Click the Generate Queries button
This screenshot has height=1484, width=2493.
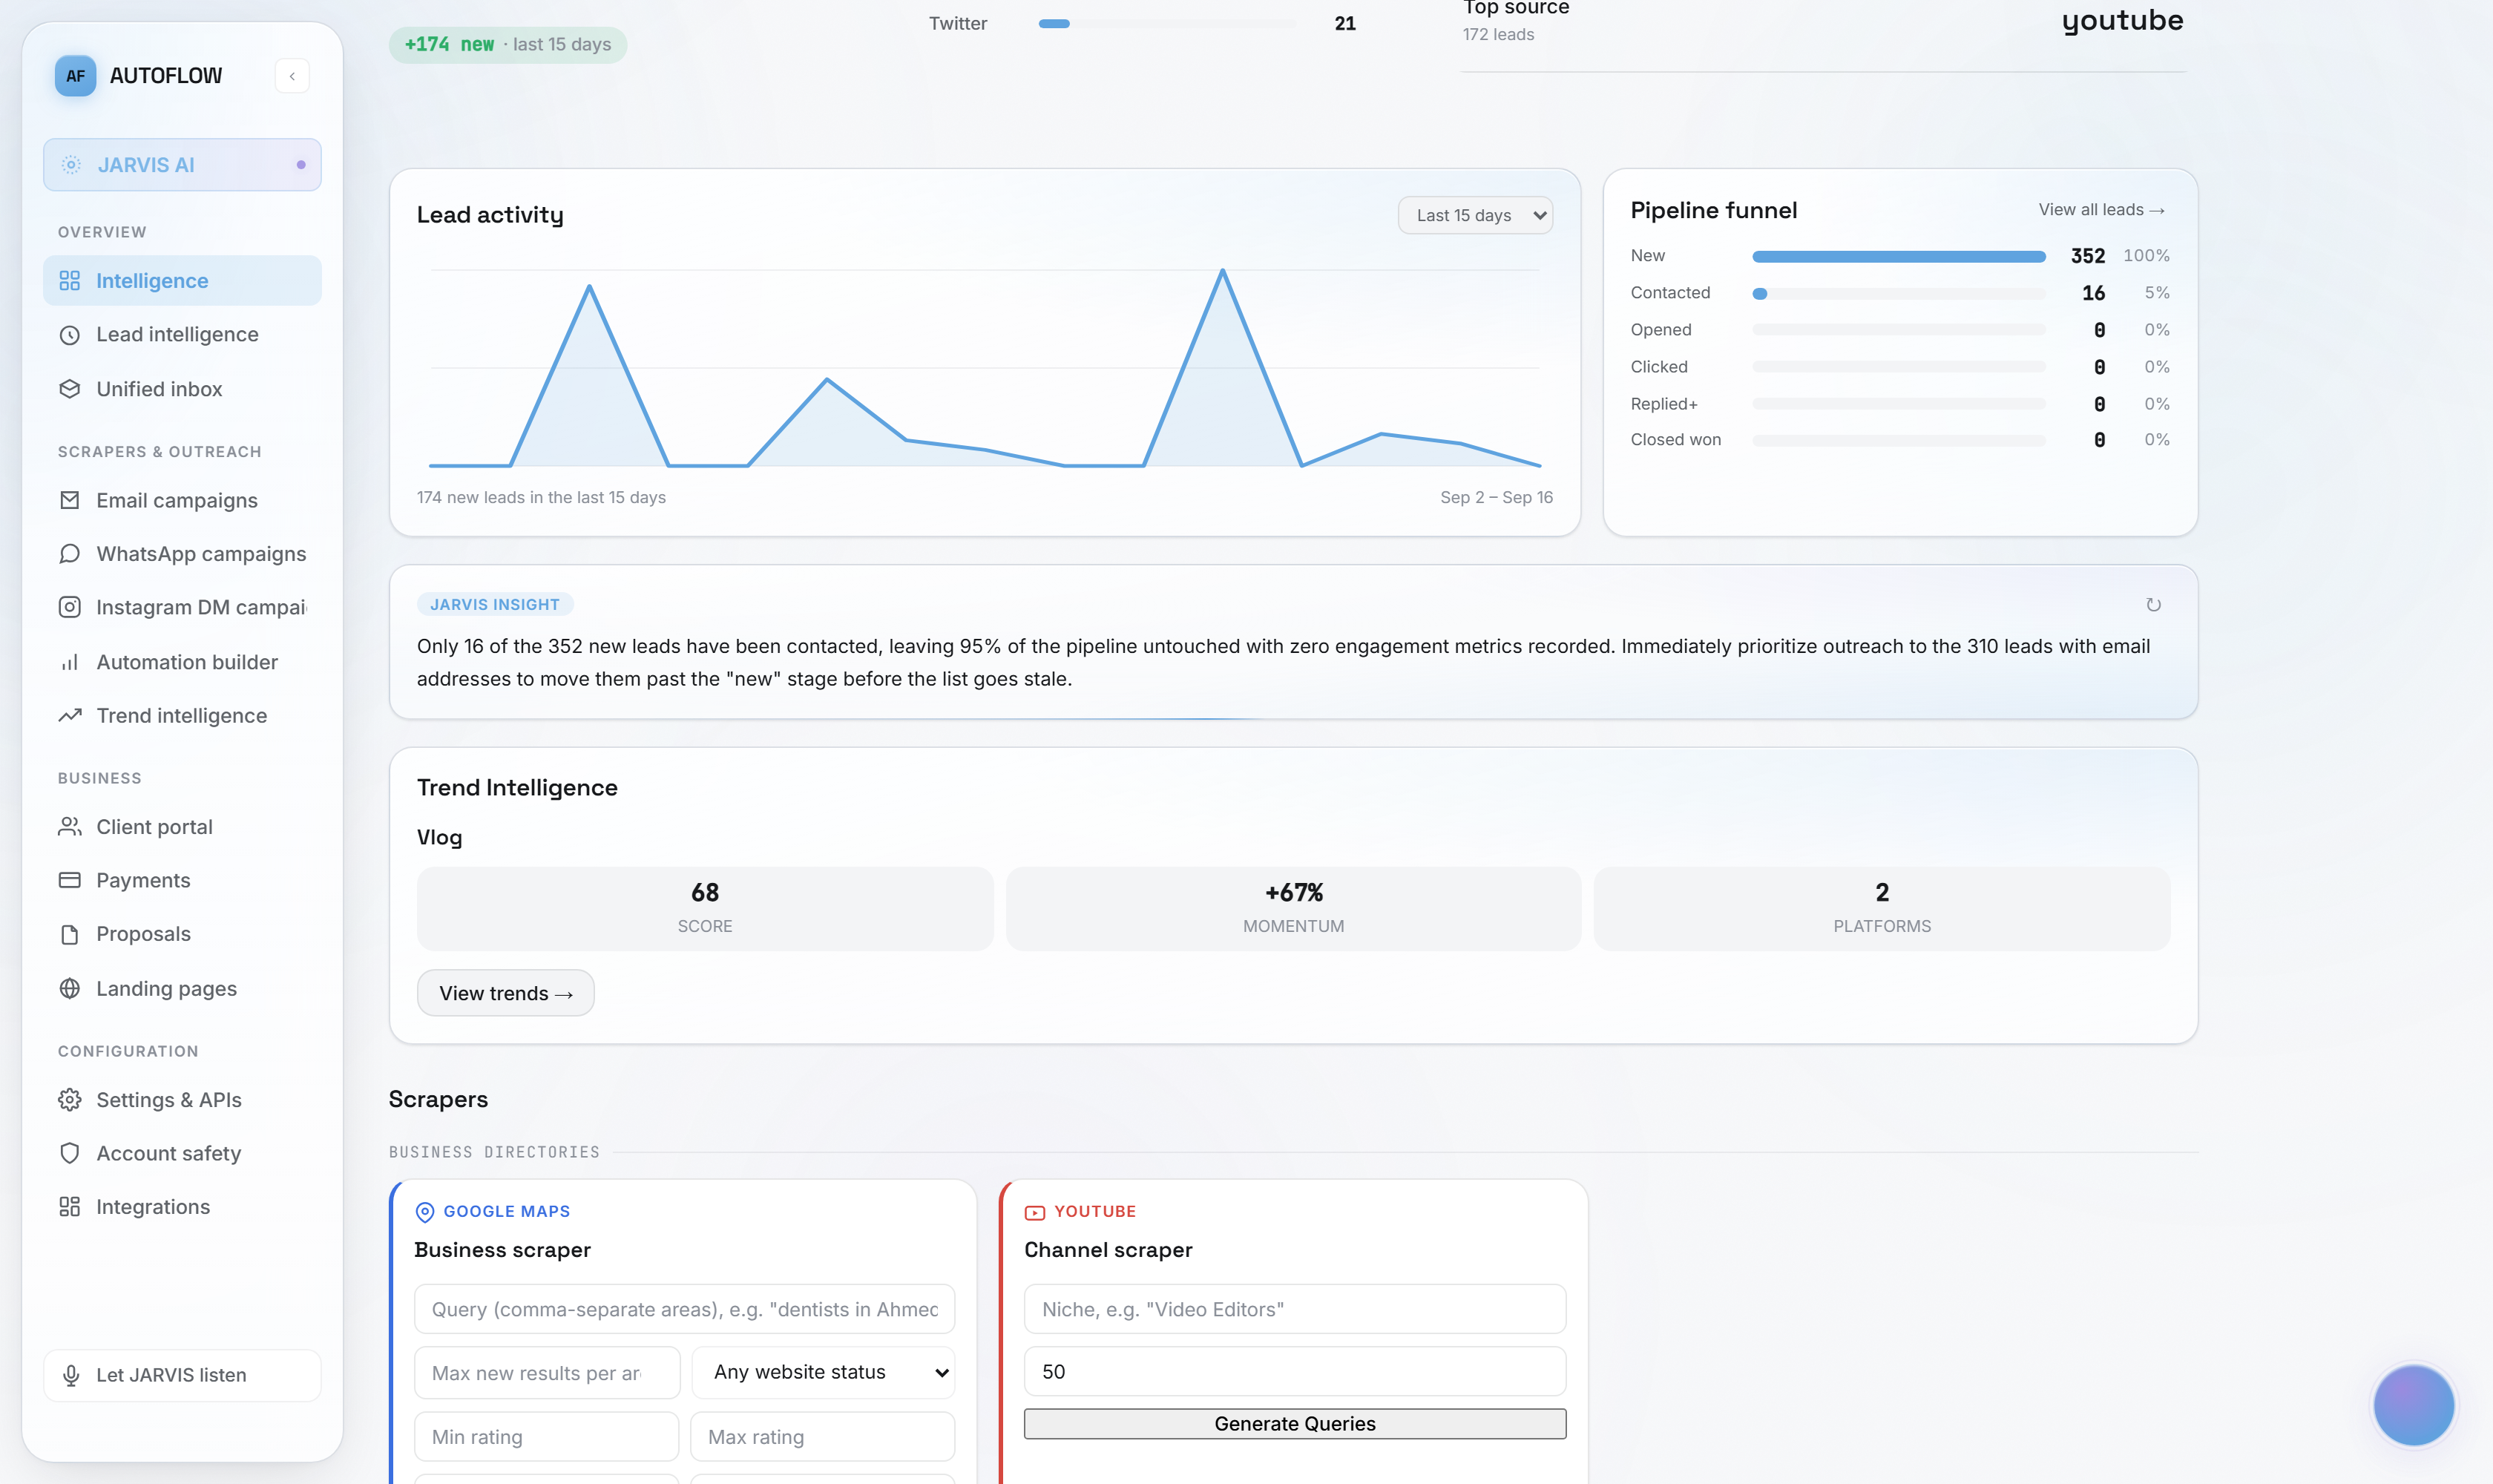point(1295,1424)
